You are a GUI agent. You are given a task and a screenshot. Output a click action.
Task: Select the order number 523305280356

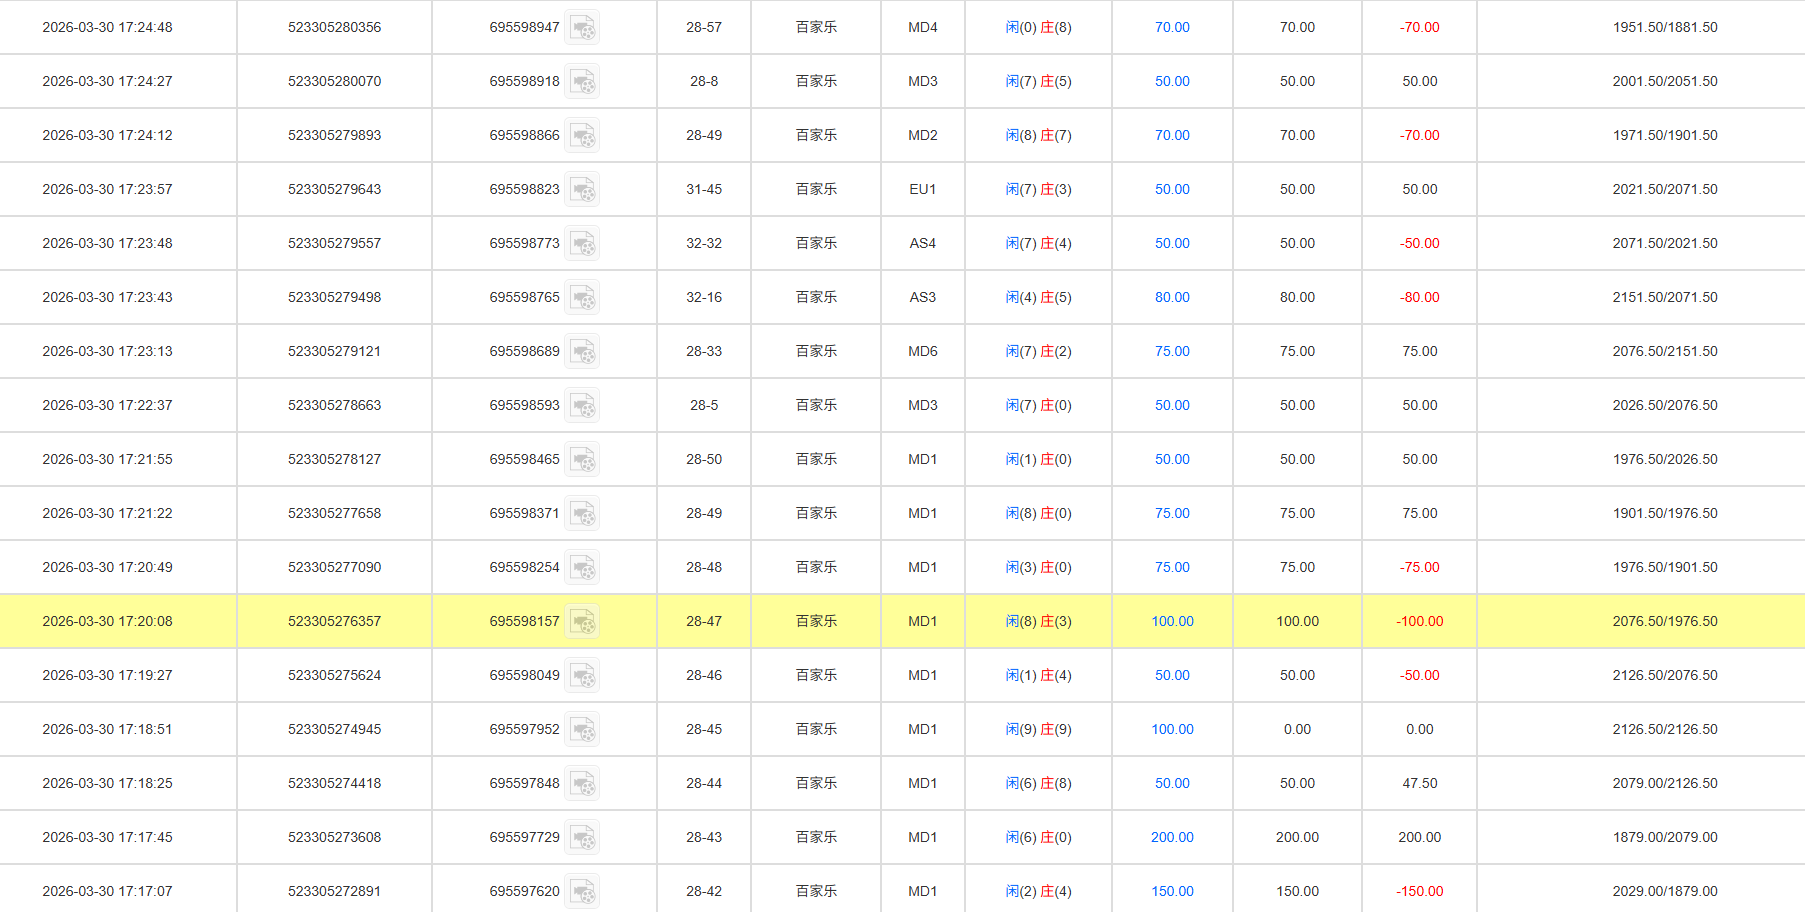point(334,27)
